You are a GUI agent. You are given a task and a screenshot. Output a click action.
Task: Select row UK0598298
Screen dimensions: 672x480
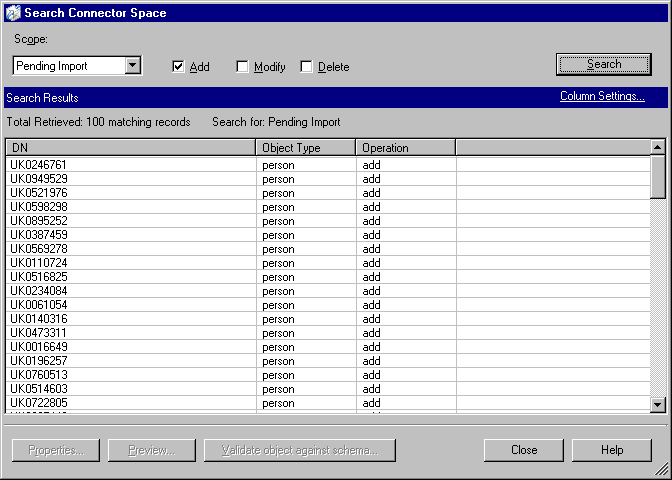328,207
